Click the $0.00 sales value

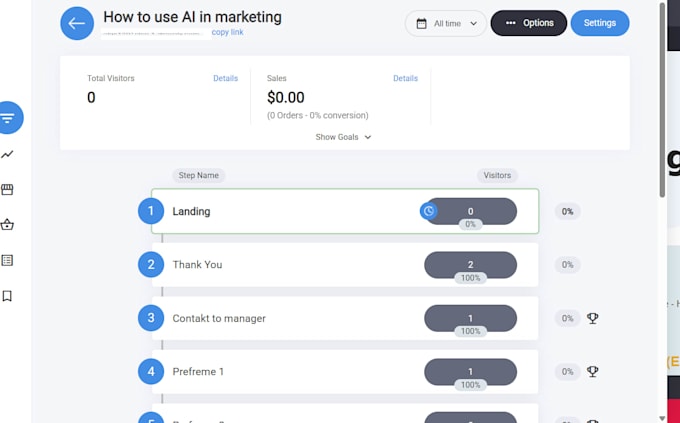(285, 97)
